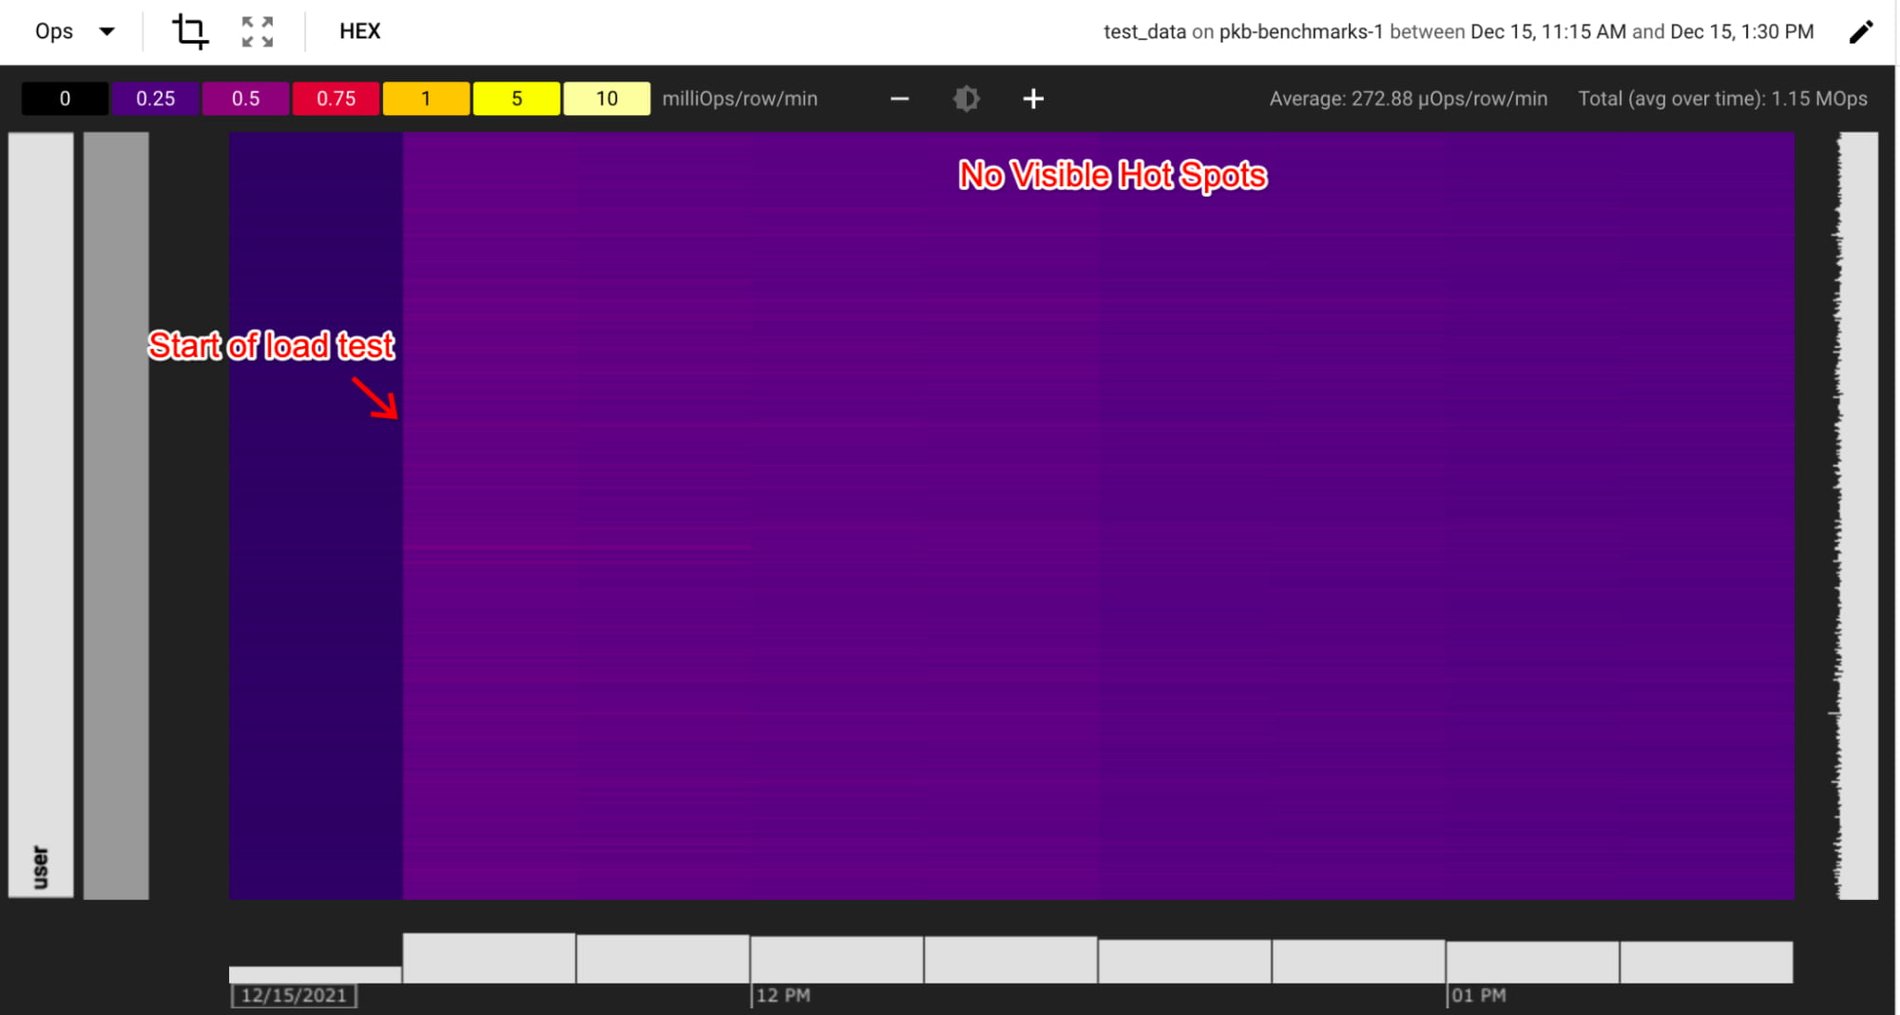This screenshot has width=1900, height=1015.
Task: Click the black 0 legend swatch
Action: 65,99
